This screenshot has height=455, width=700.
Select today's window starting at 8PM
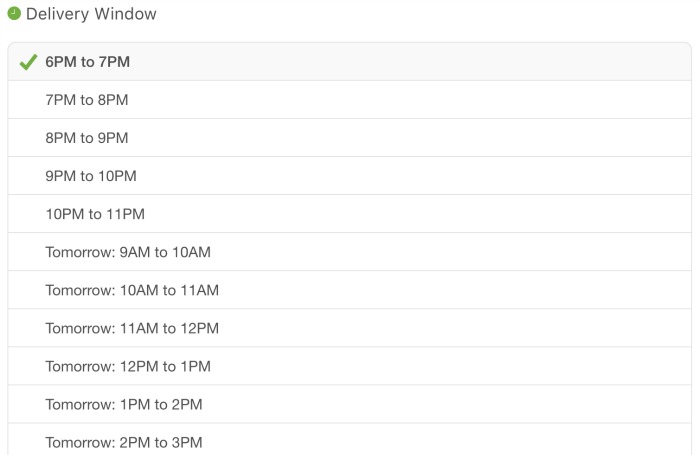point(87,138)
